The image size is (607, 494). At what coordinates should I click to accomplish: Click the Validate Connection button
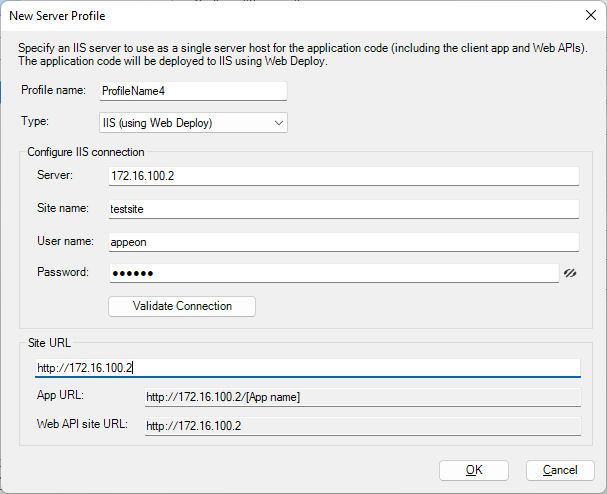182,306
